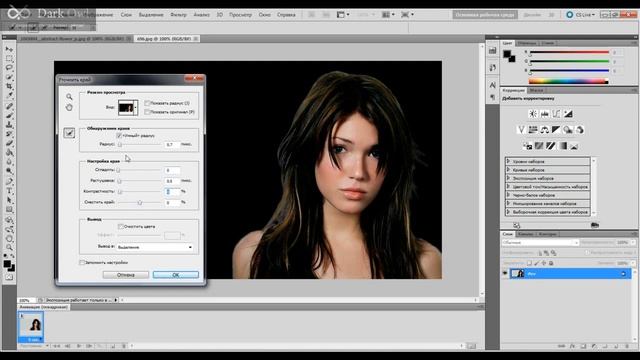This screenshot has width=640, height=360.
Task: Select the Move tool in main toolbox
Action: [x=9, y=49]
